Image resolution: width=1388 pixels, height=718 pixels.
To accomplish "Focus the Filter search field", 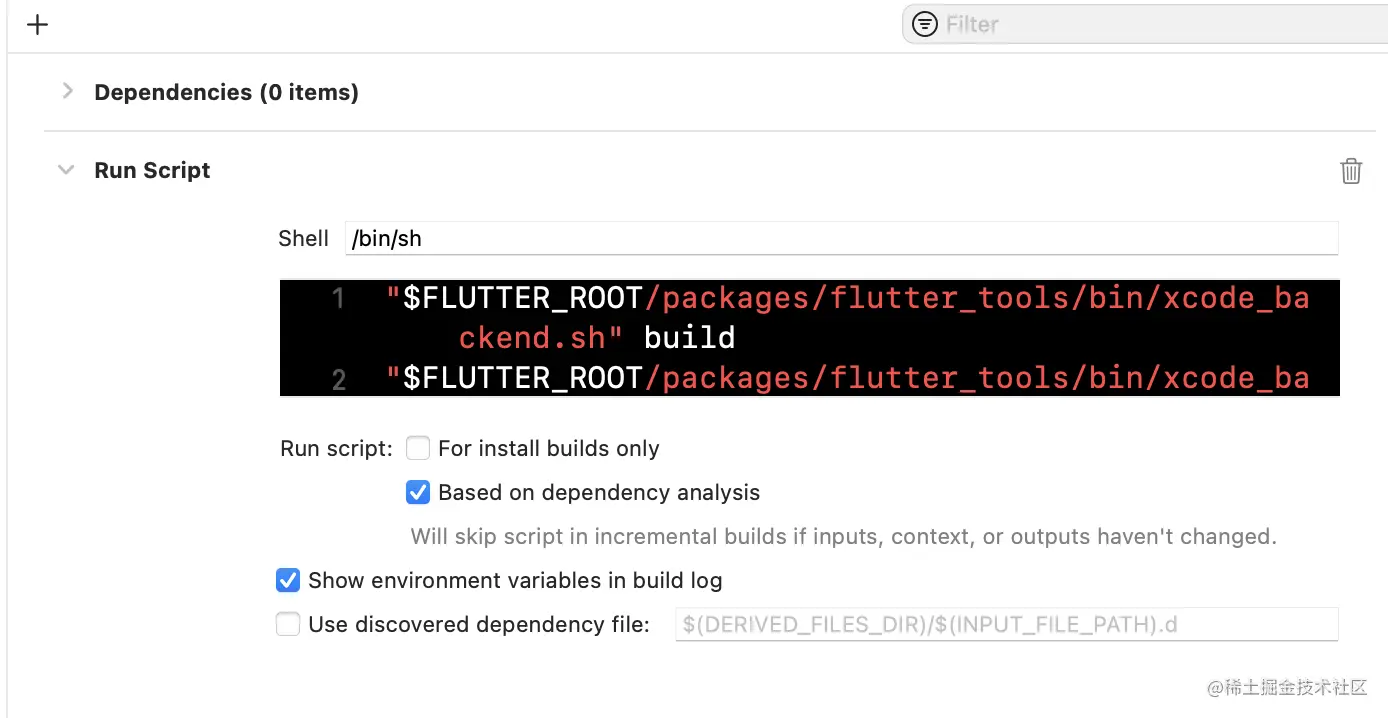I will 1150,25.
